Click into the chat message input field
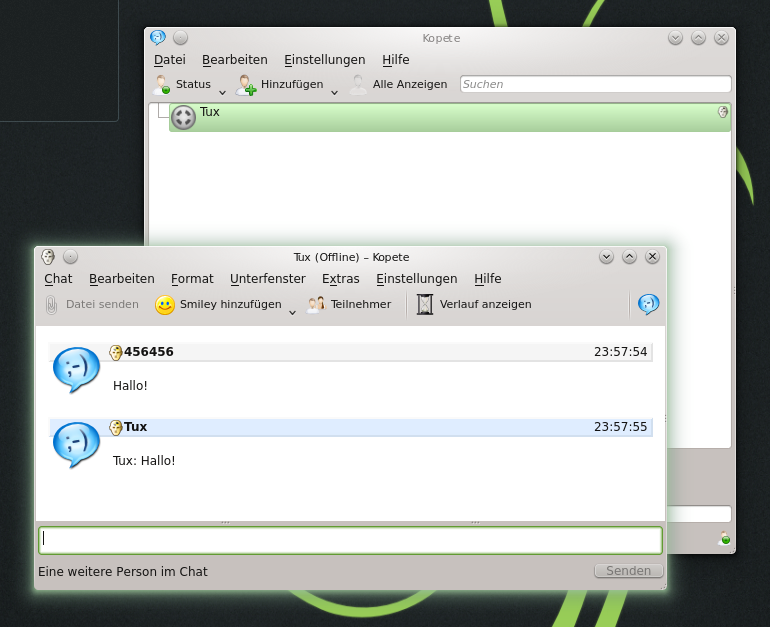Screen dimensions: 770x627 350,540
